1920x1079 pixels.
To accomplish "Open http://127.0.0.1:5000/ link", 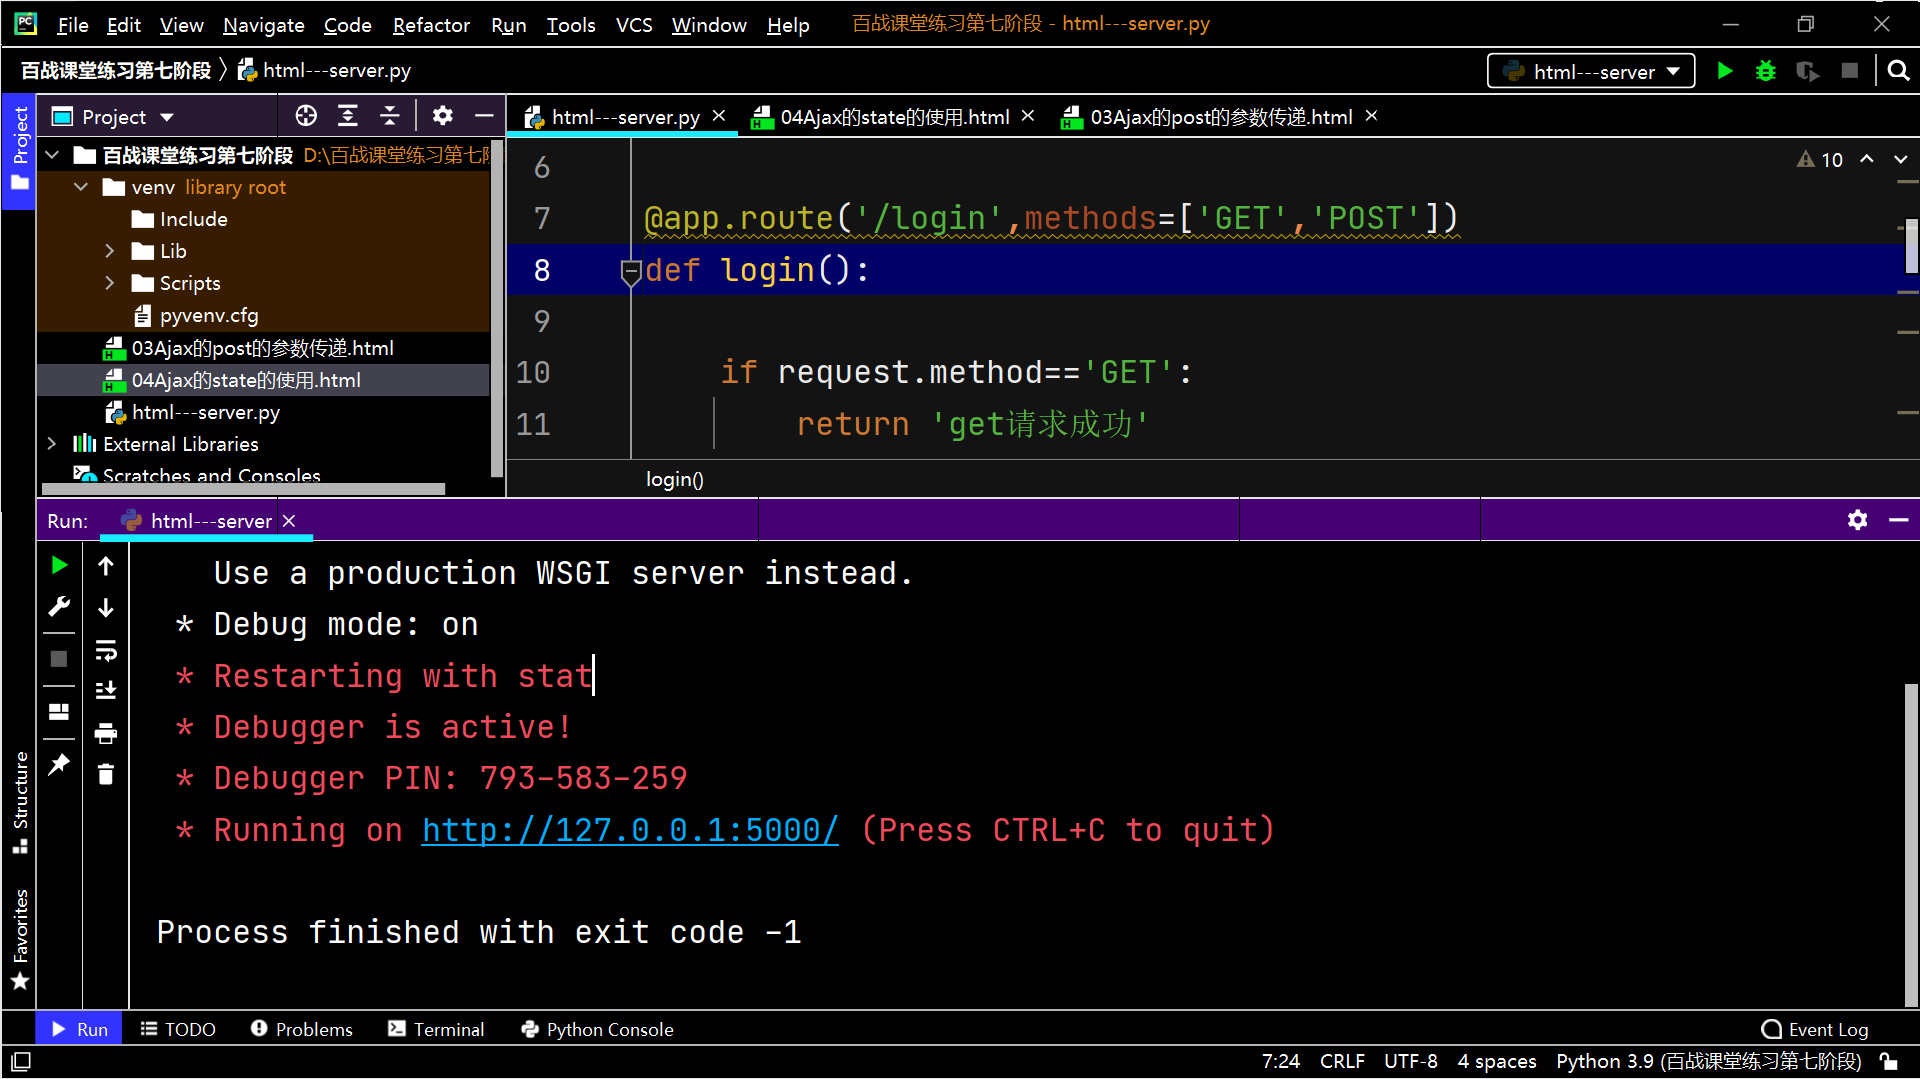I will (630, 830).
